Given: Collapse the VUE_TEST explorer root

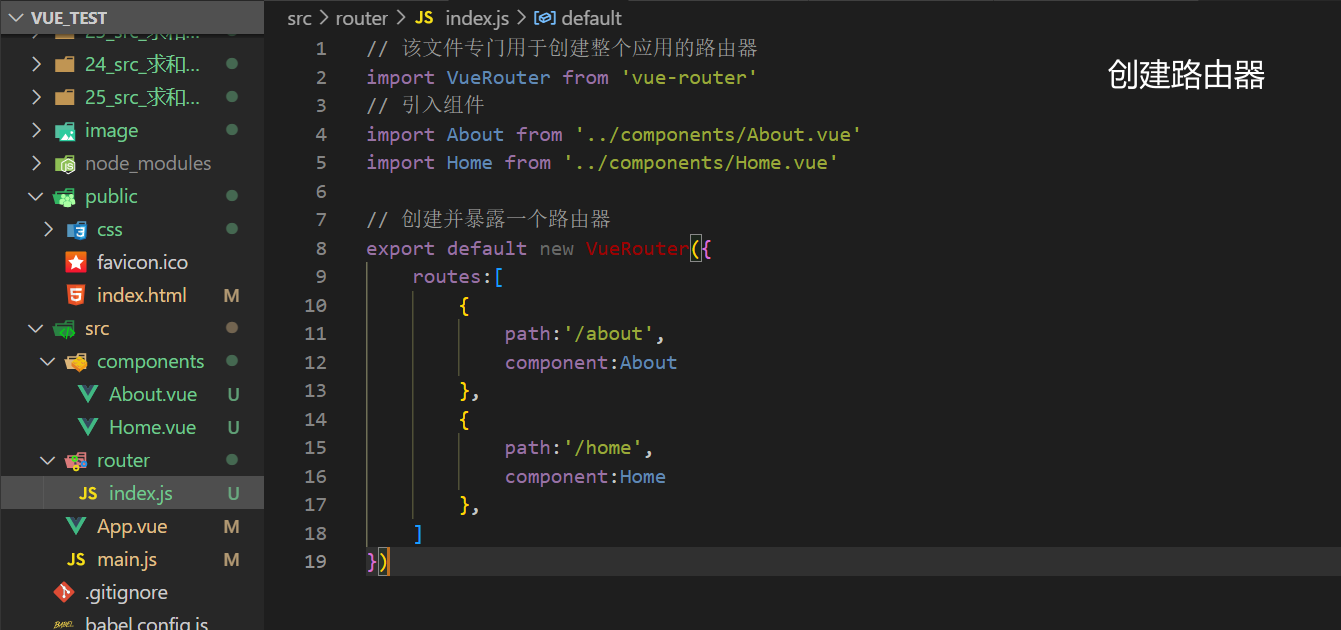Looking at the screenshot, I should (x=18, y=18).
